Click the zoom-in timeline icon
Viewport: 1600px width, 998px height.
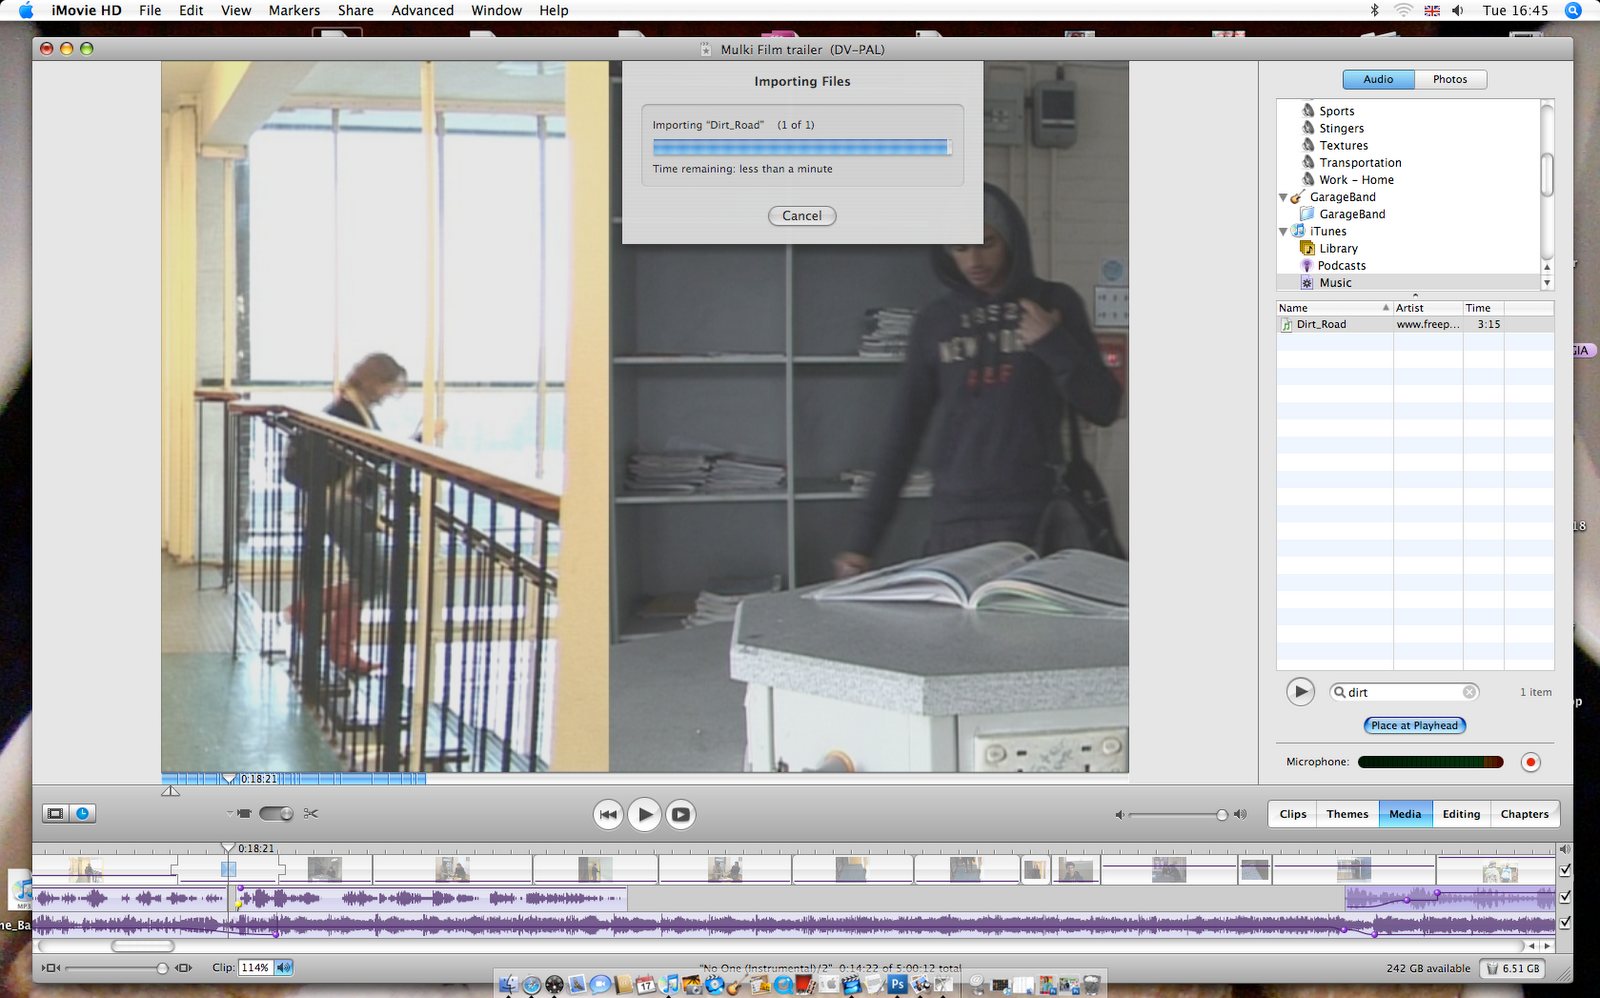coord(183,968)
